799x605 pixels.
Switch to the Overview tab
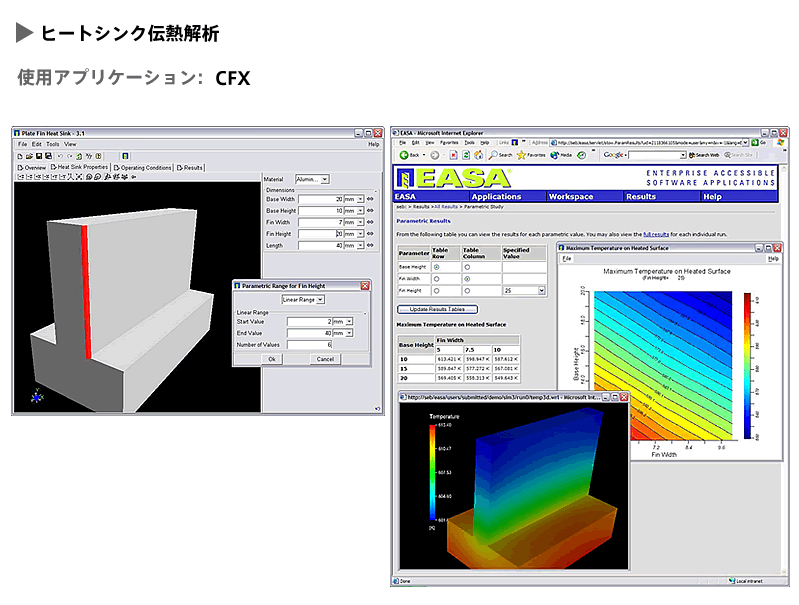point(32,167)
